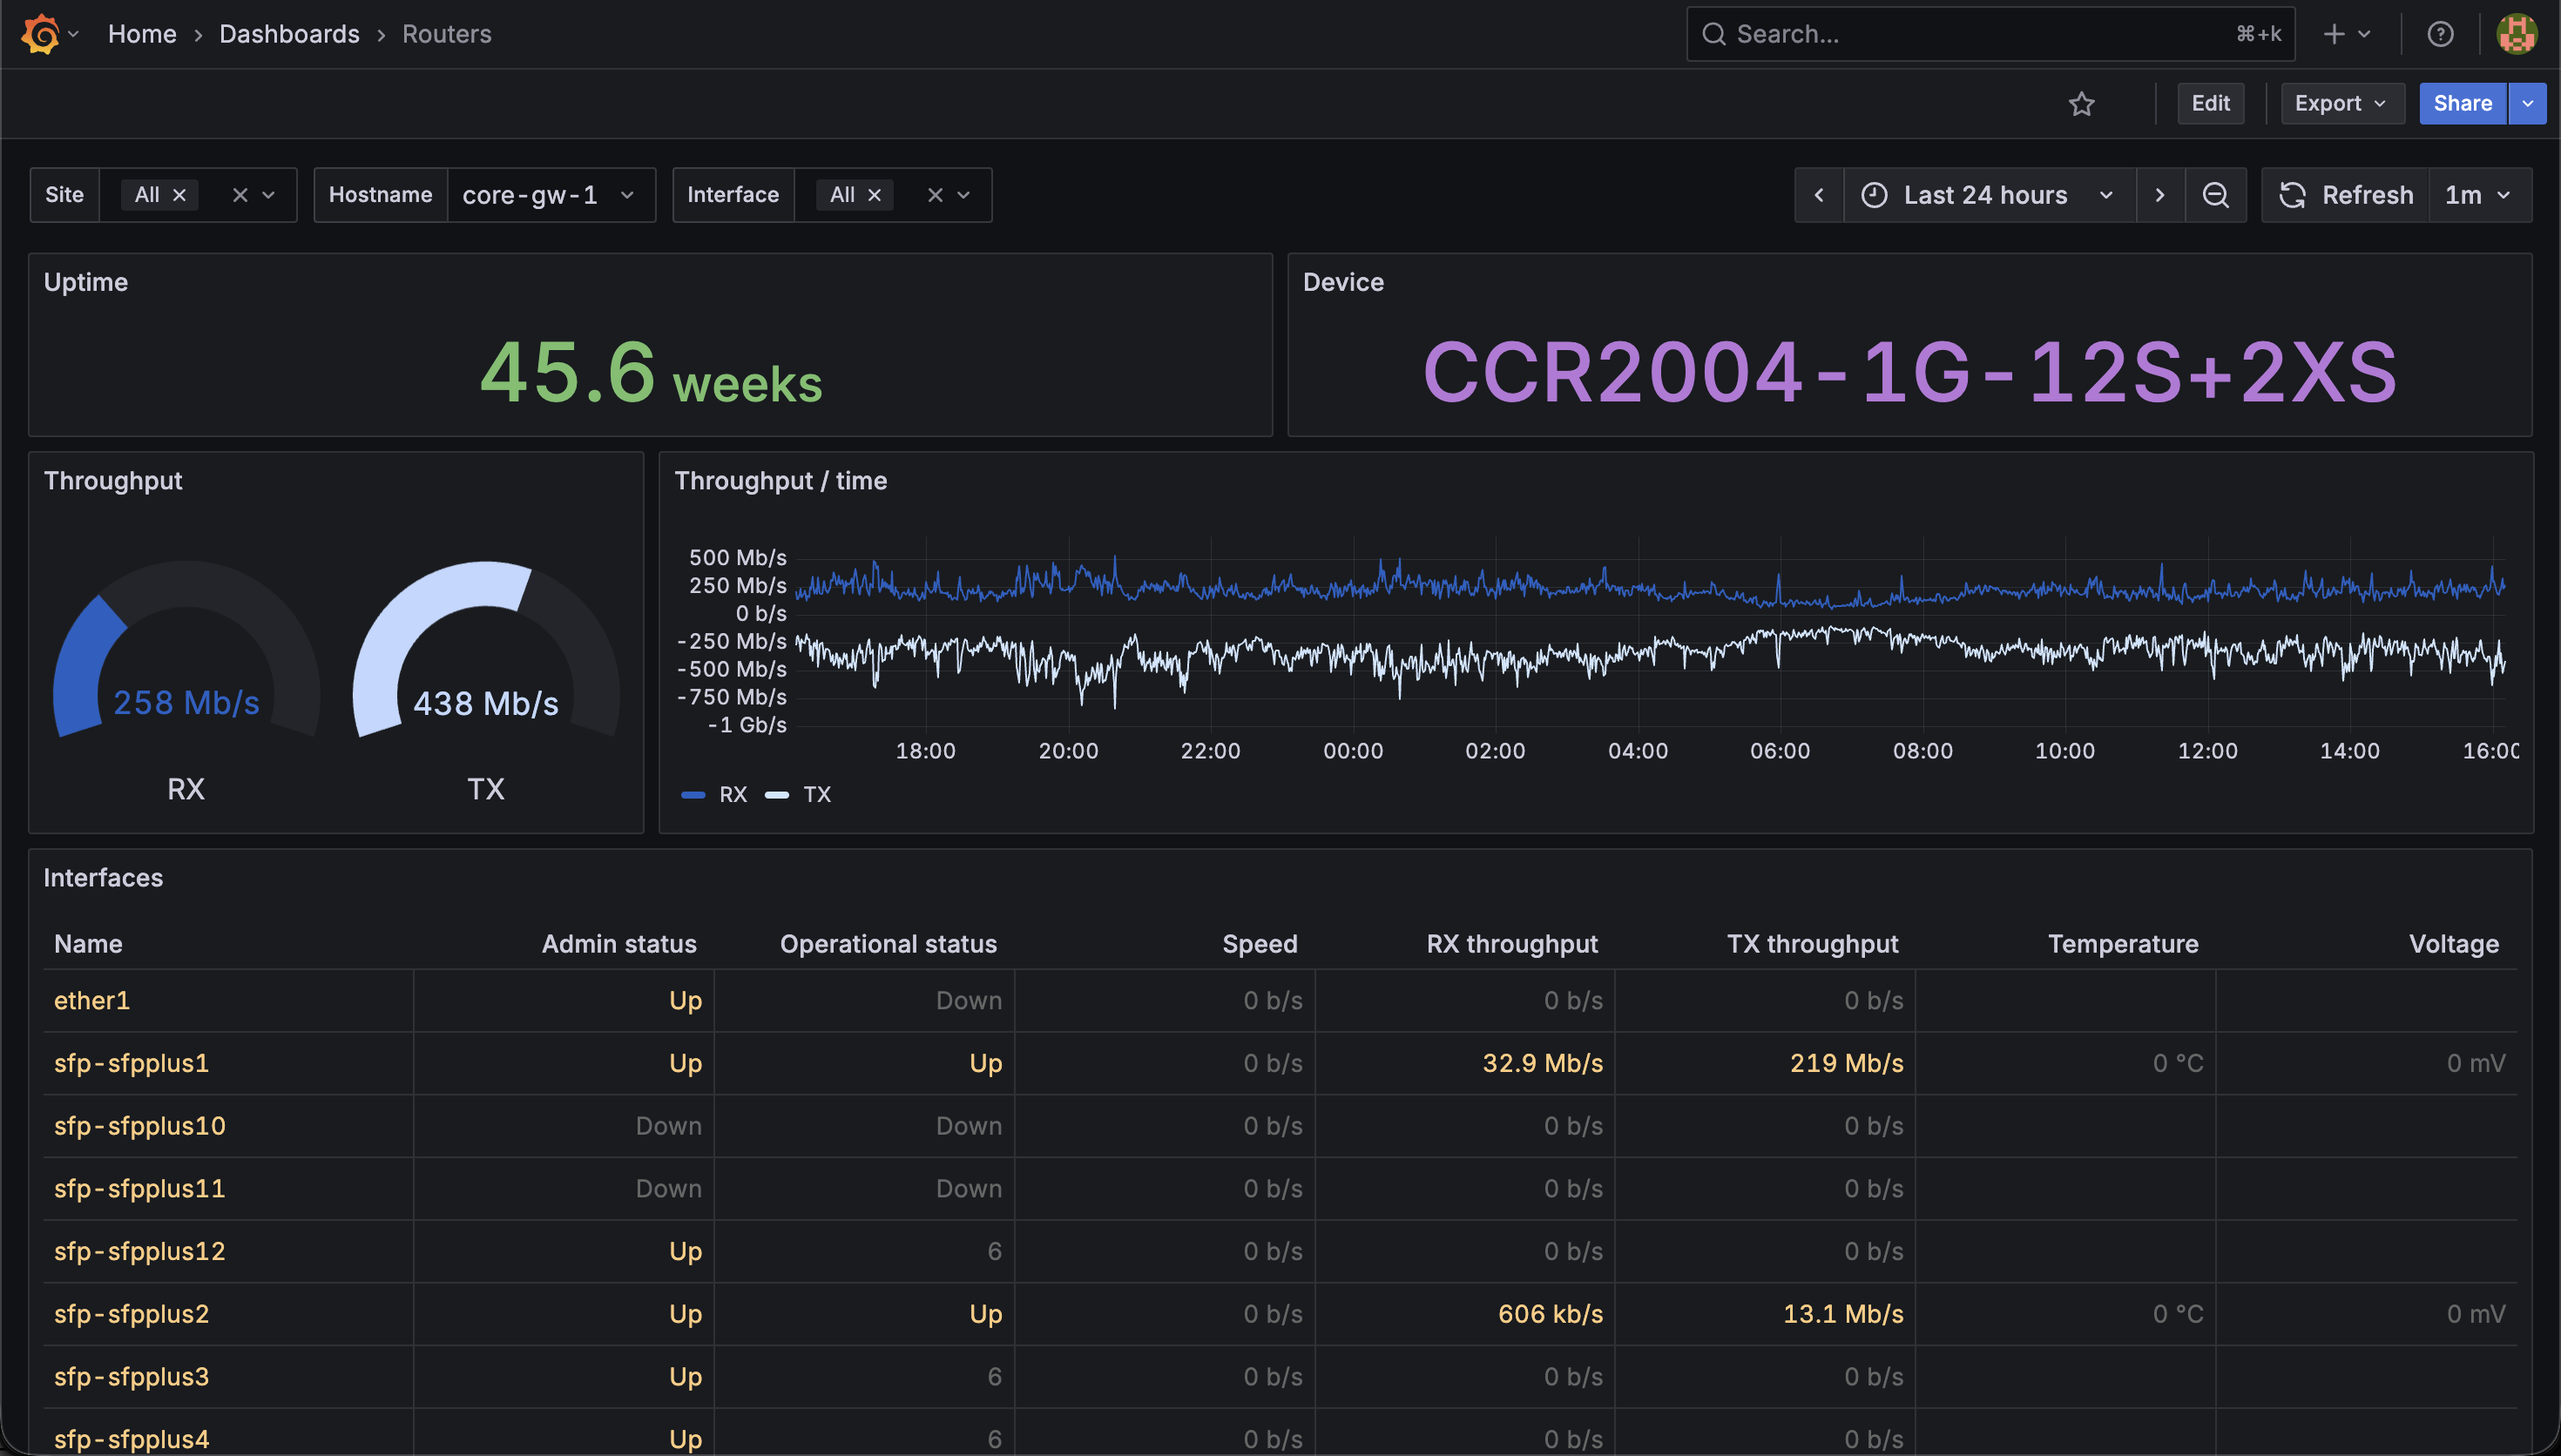Image resolution: width=2561 pixels, height=1456 pixels.
Task: Open the help question mark icon
Action: pos(2440,34)
